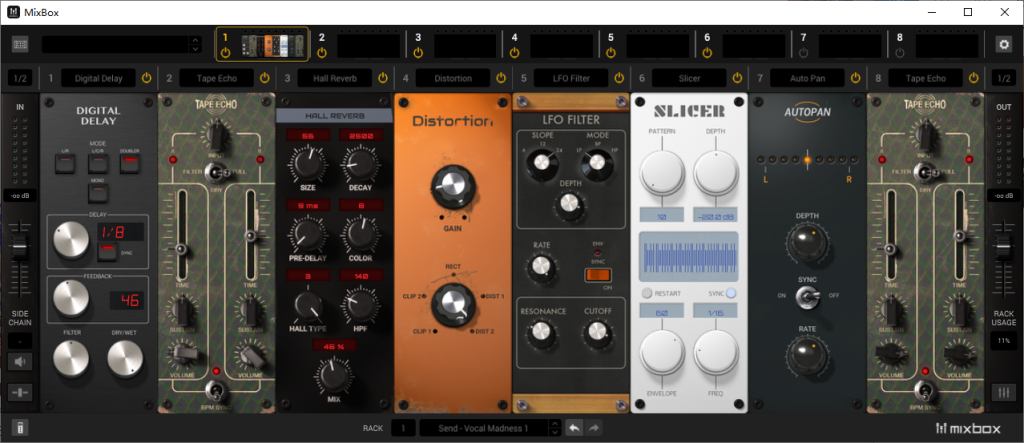This screenshot has height=443, width=1024.
Task: Click the left 1/2 page button
Action: [20, 78]
